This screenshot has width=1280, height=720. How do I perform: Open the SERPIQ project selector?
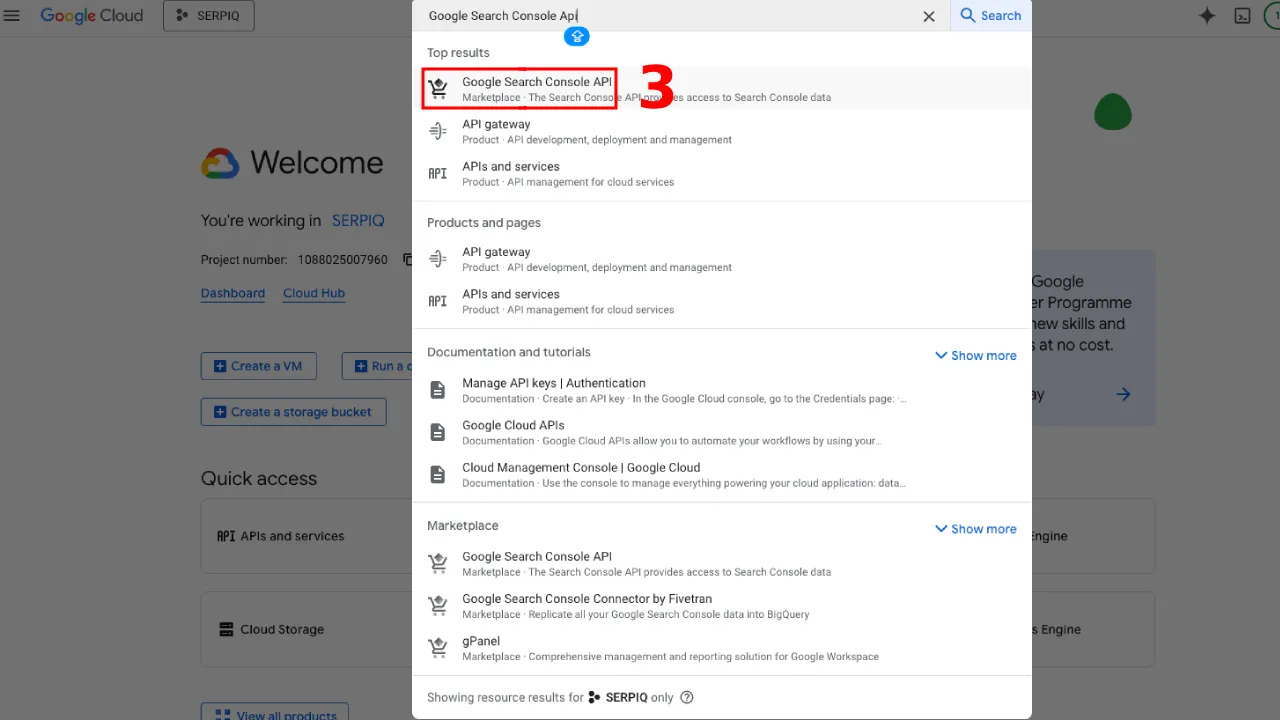(208, 16)
